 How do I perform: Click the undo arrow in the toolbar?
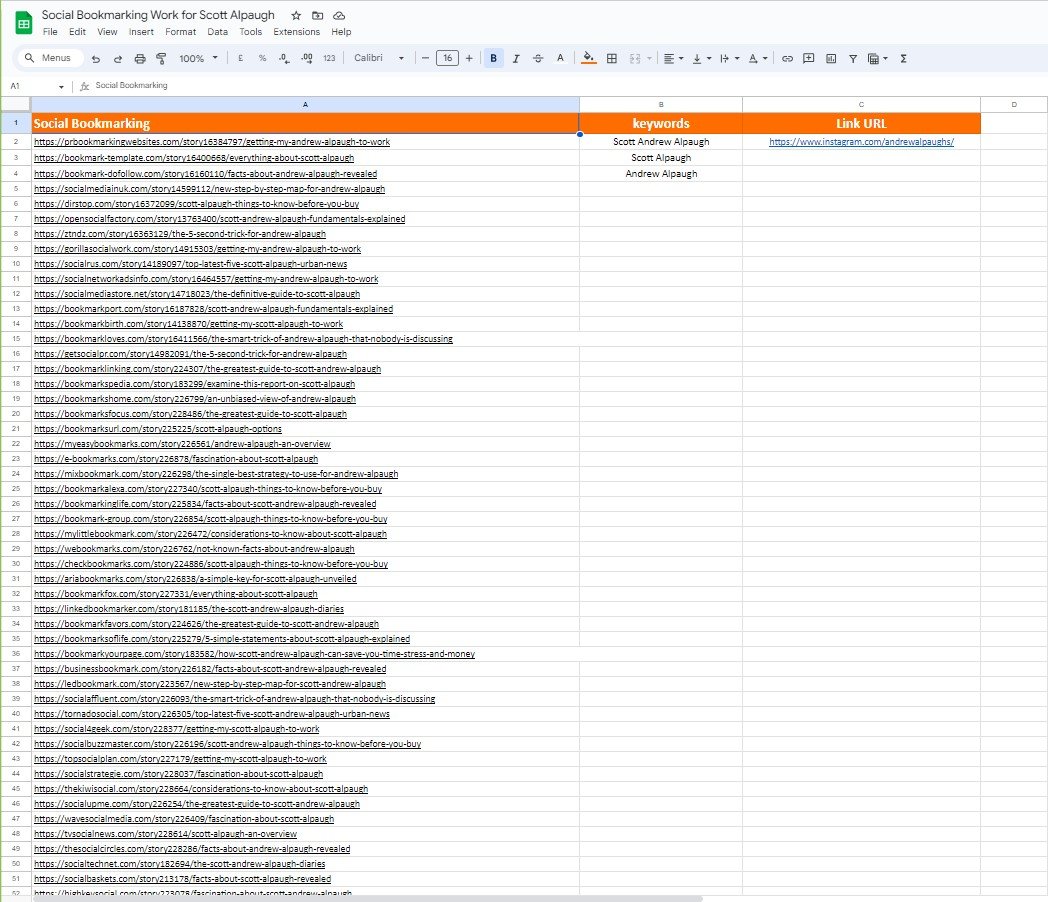(96, 59)
